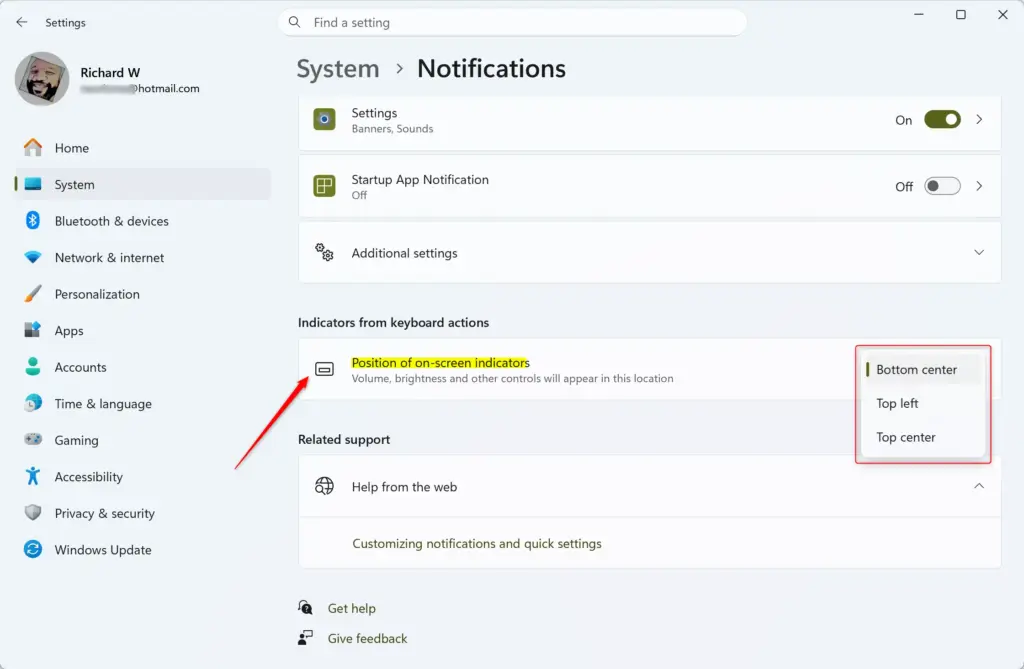1024x669 pixels.
Task: Click the on-screen indicators position icon
Action: click(324, 369)
